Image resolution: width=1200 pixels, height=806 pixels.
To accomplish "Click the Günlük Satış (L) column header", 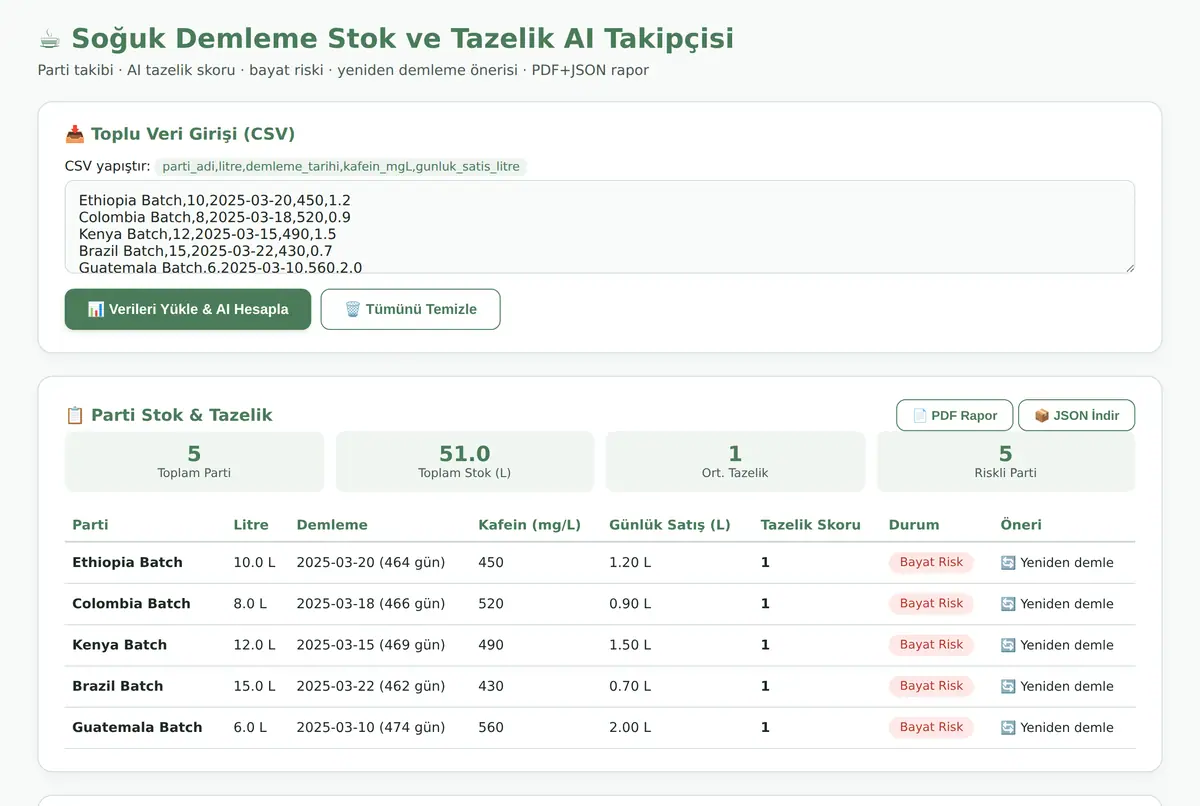I will [670, 525].
